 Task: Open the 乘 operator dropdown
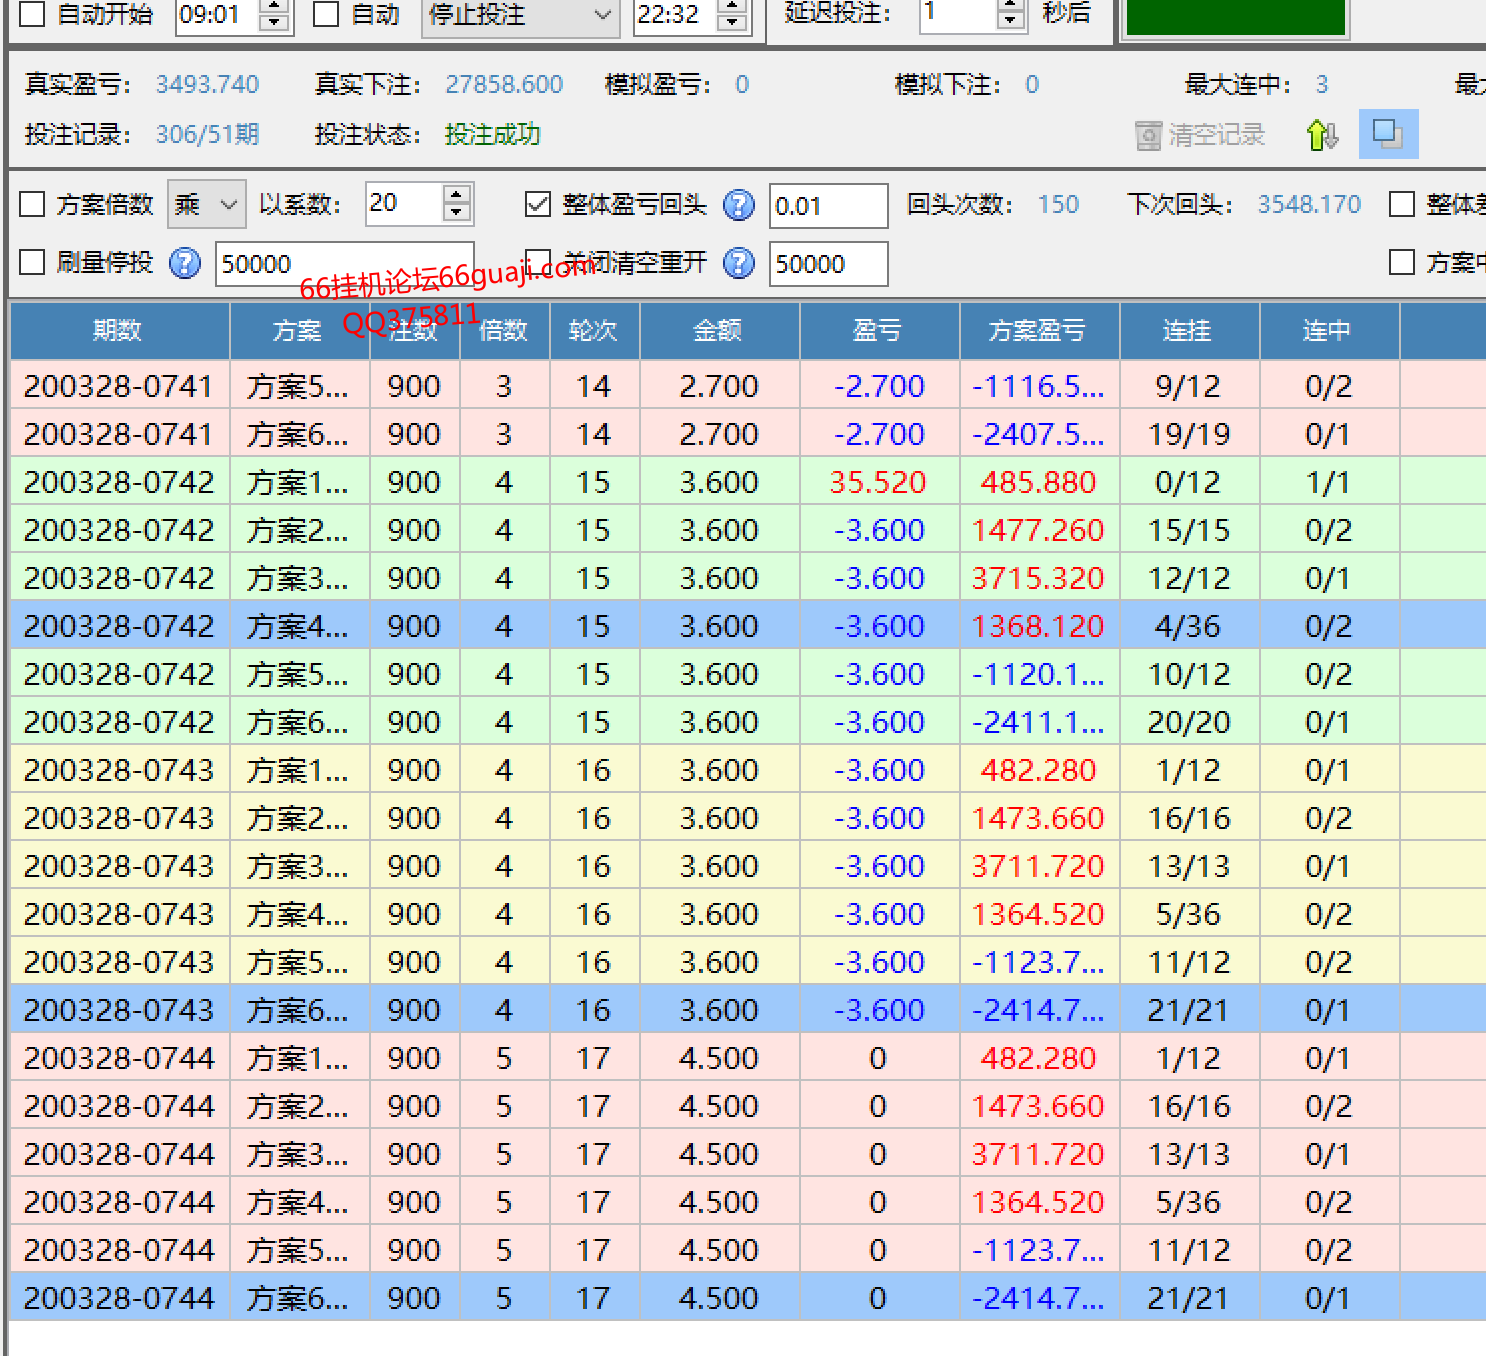207,205
